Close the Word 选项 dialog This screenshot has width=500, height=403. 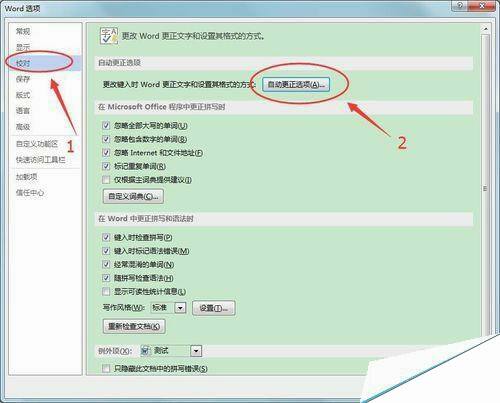(x=482, y=6)
